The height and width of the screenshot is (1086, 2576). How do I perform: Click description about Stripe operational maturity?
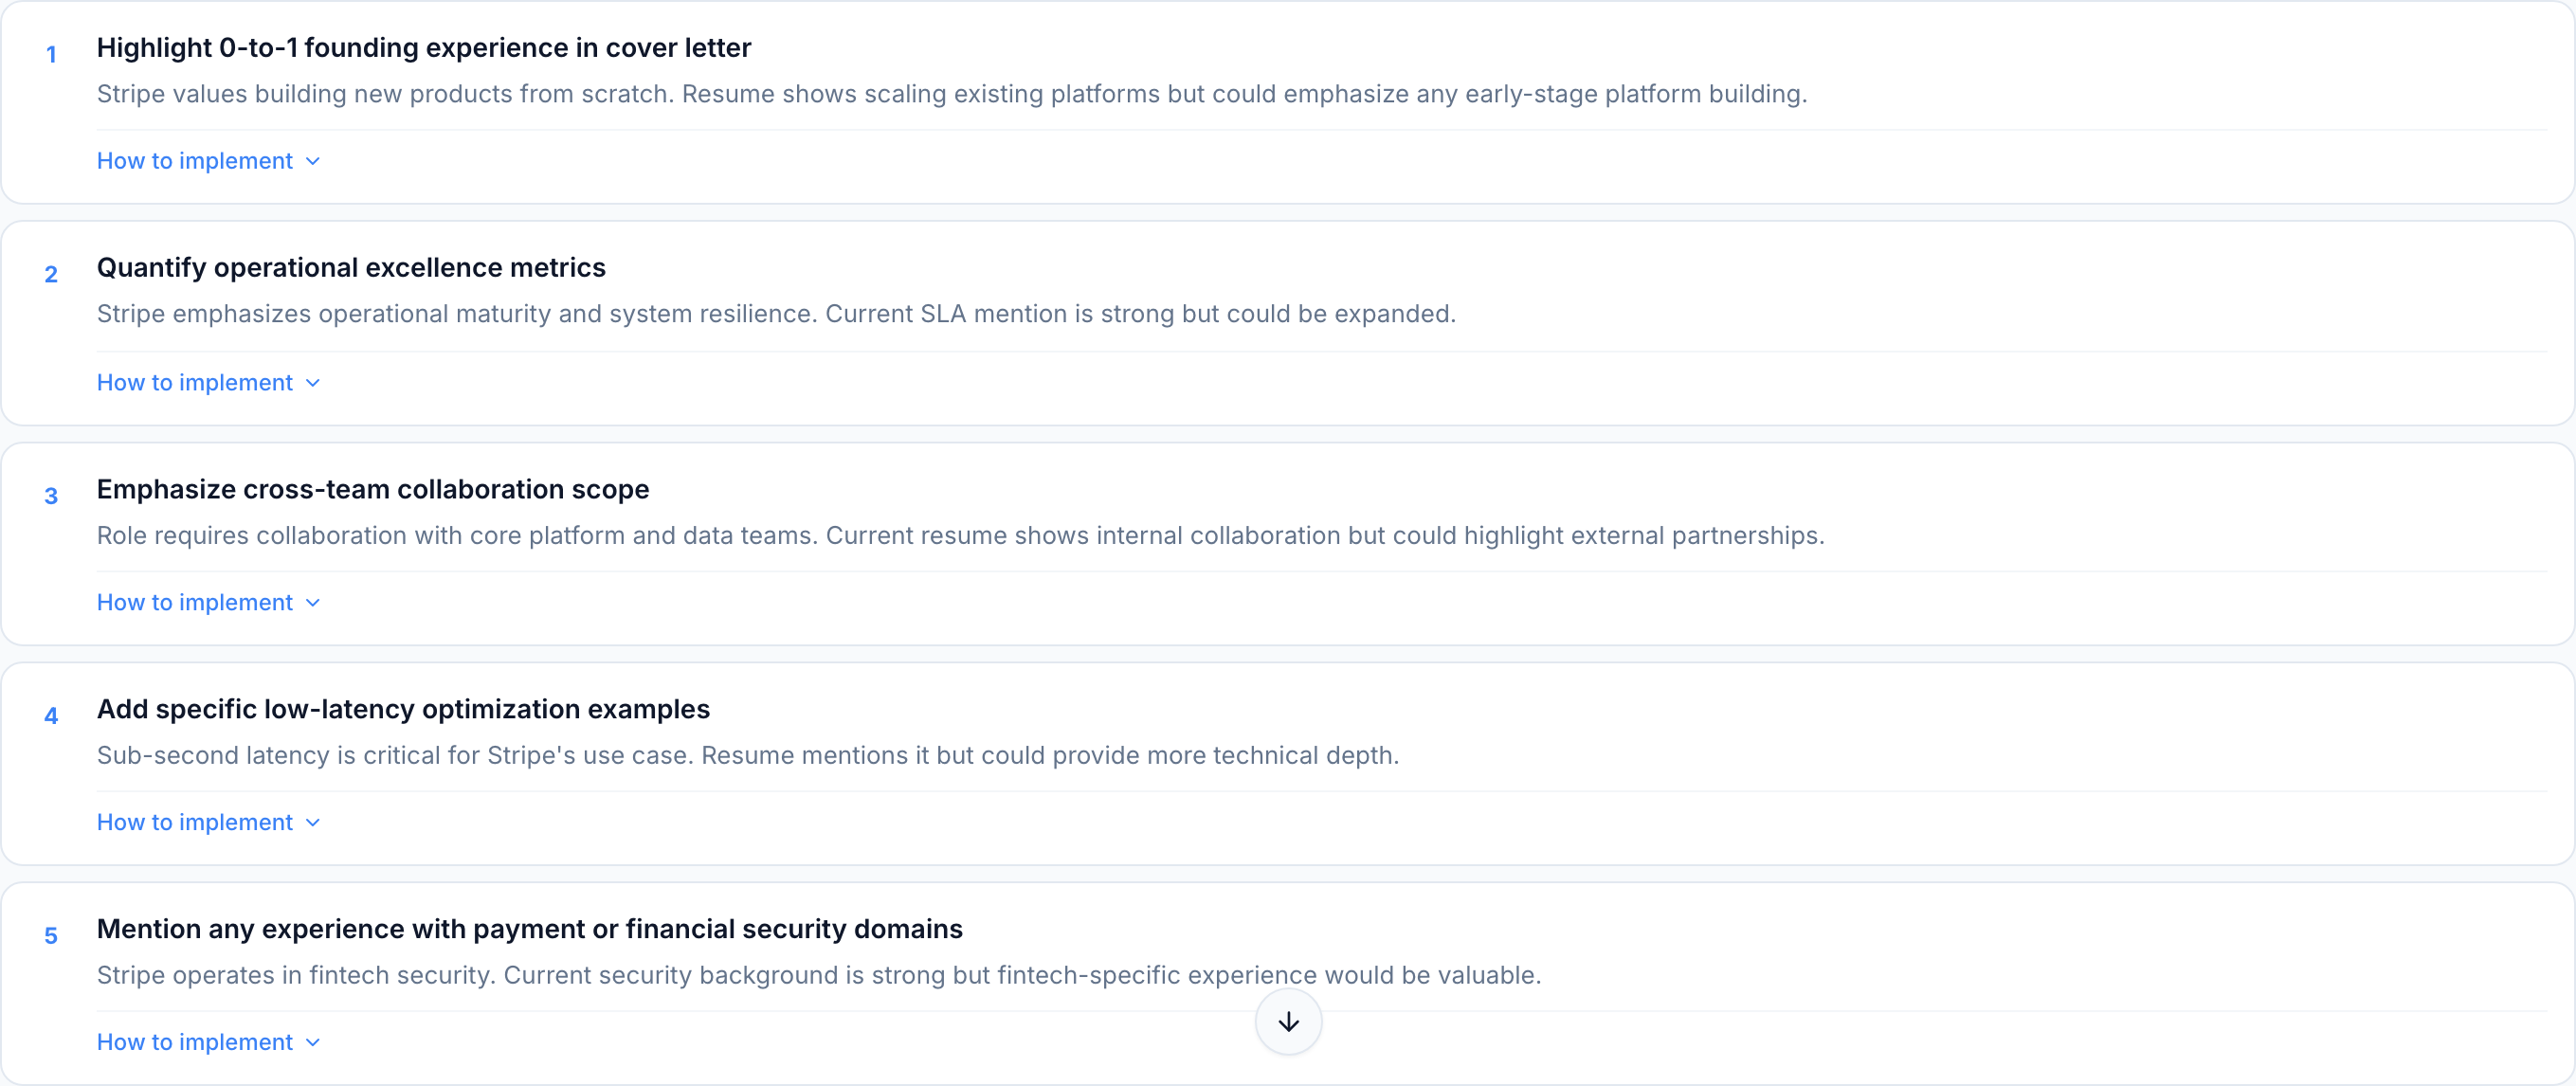point(775,314)
